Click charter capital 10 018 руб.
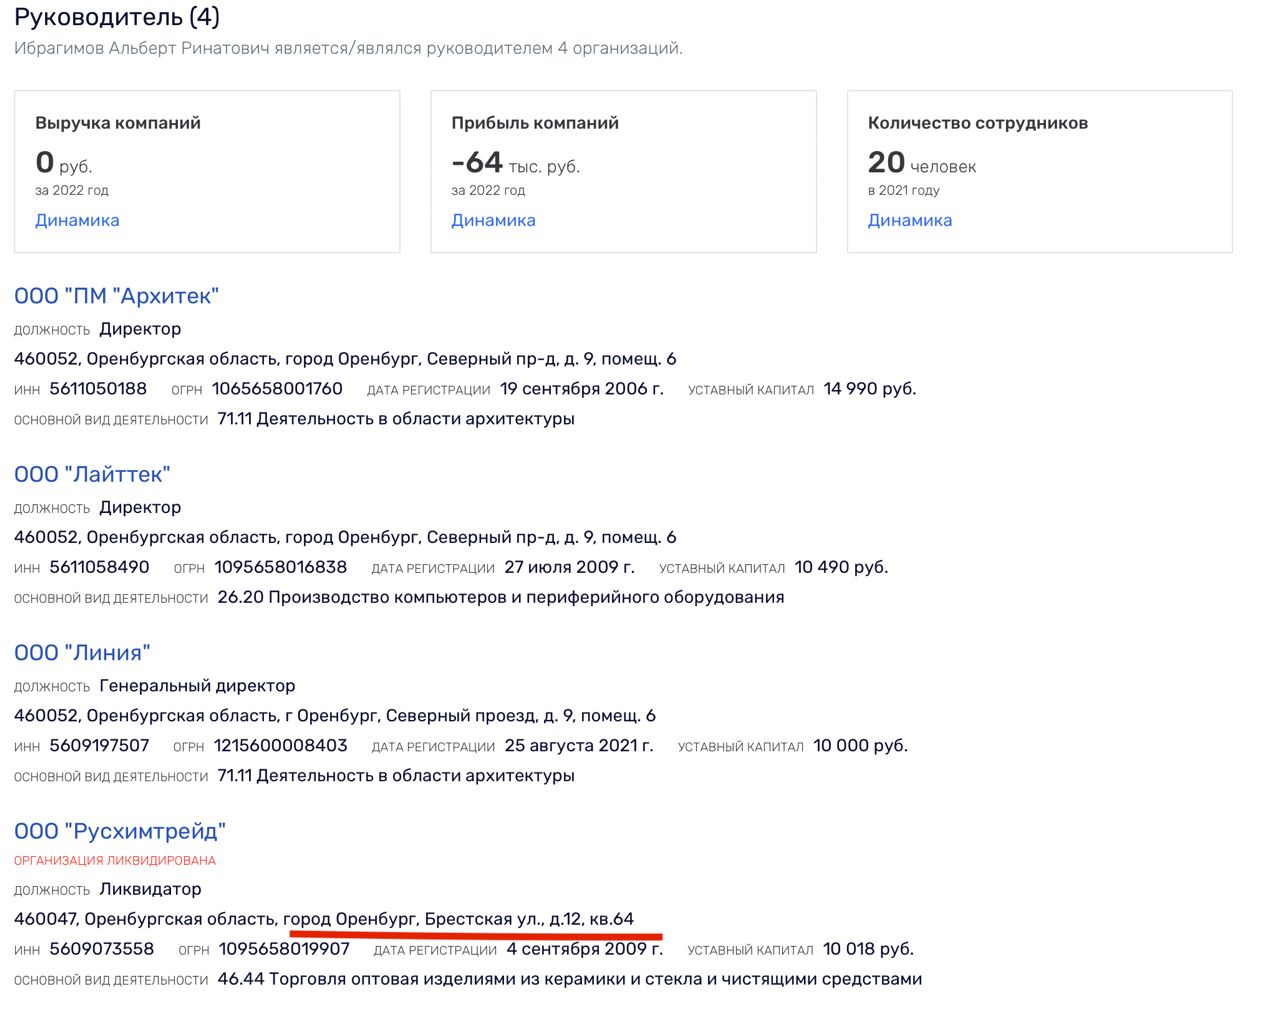This screenshot has height=1011, width=1280. coord(868,949)
